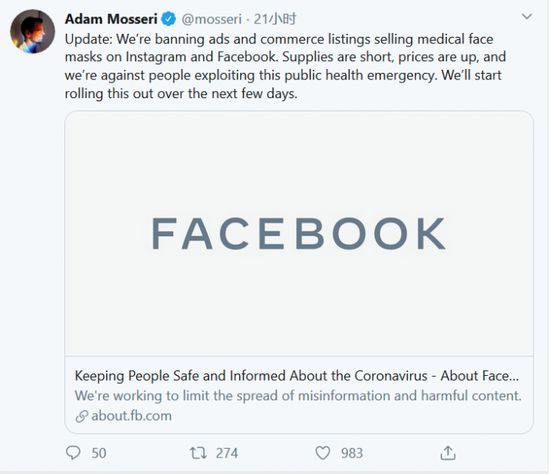The width and height of the screenshot is (550, 474).
Task: Open the @mosseri handle link
Action: coord(211,19)
